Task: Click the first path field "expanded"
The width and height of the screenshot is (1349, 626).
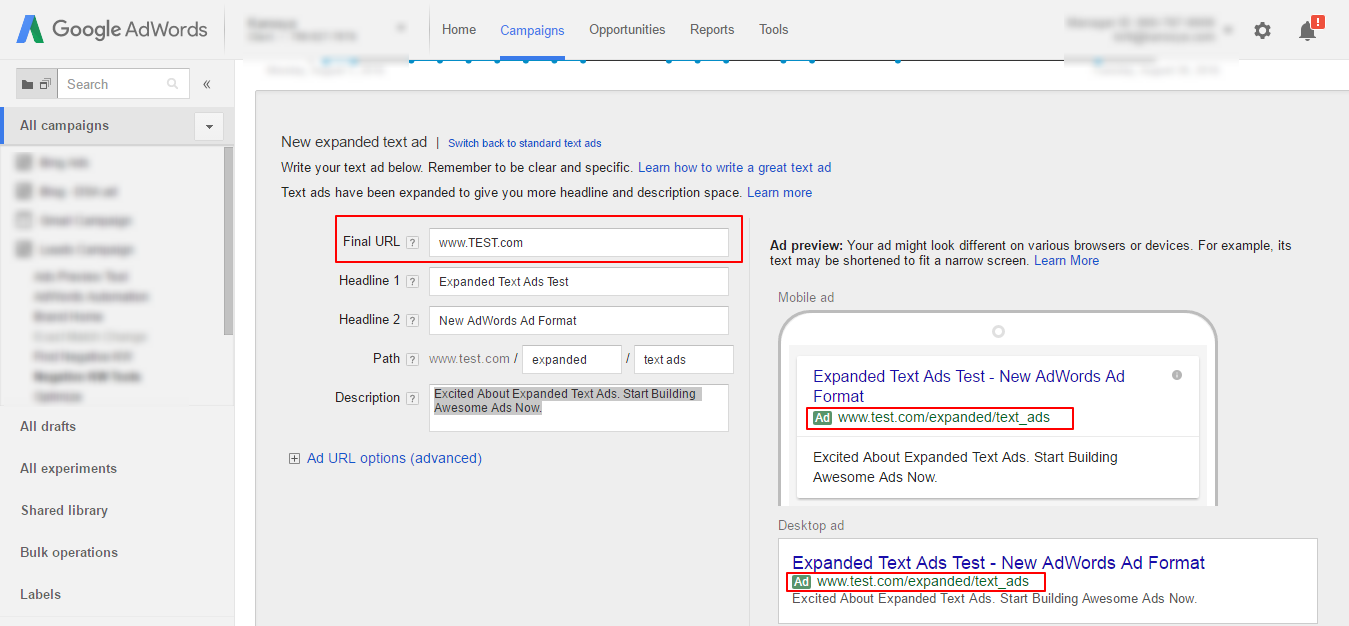Action: pyautogui.click(x=571, y=359)
